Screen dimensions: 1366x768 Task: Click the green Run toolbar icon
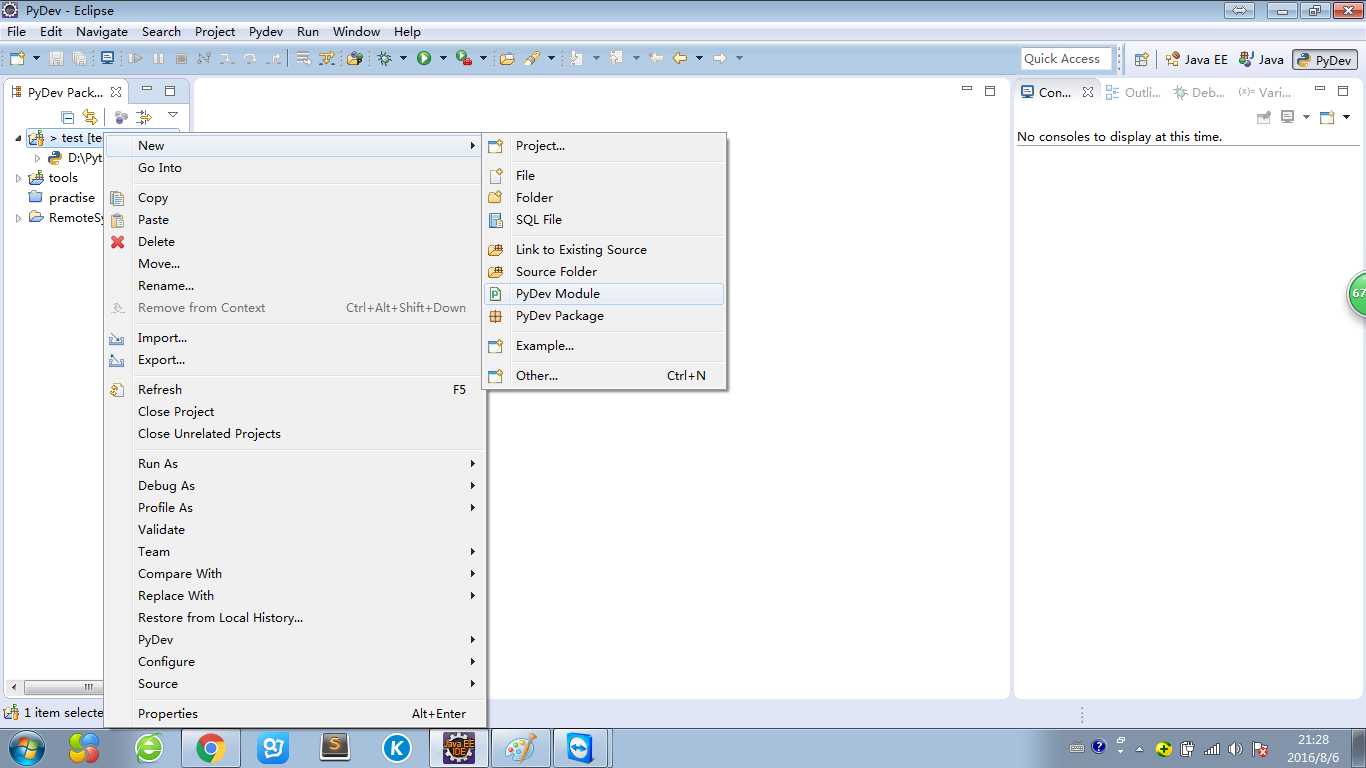pos(424,58)
